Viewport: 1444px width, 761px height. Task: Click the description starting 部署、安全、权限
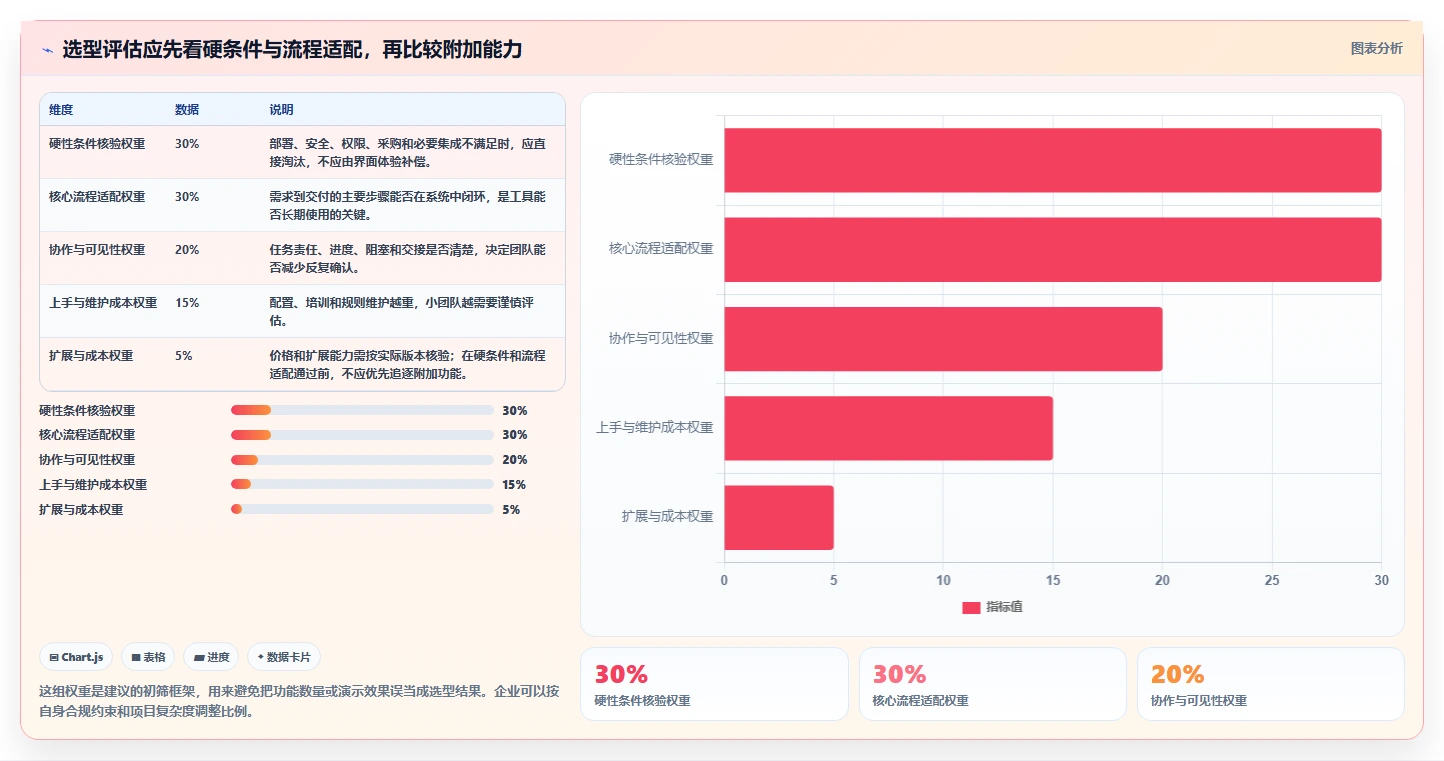point(408,152)
